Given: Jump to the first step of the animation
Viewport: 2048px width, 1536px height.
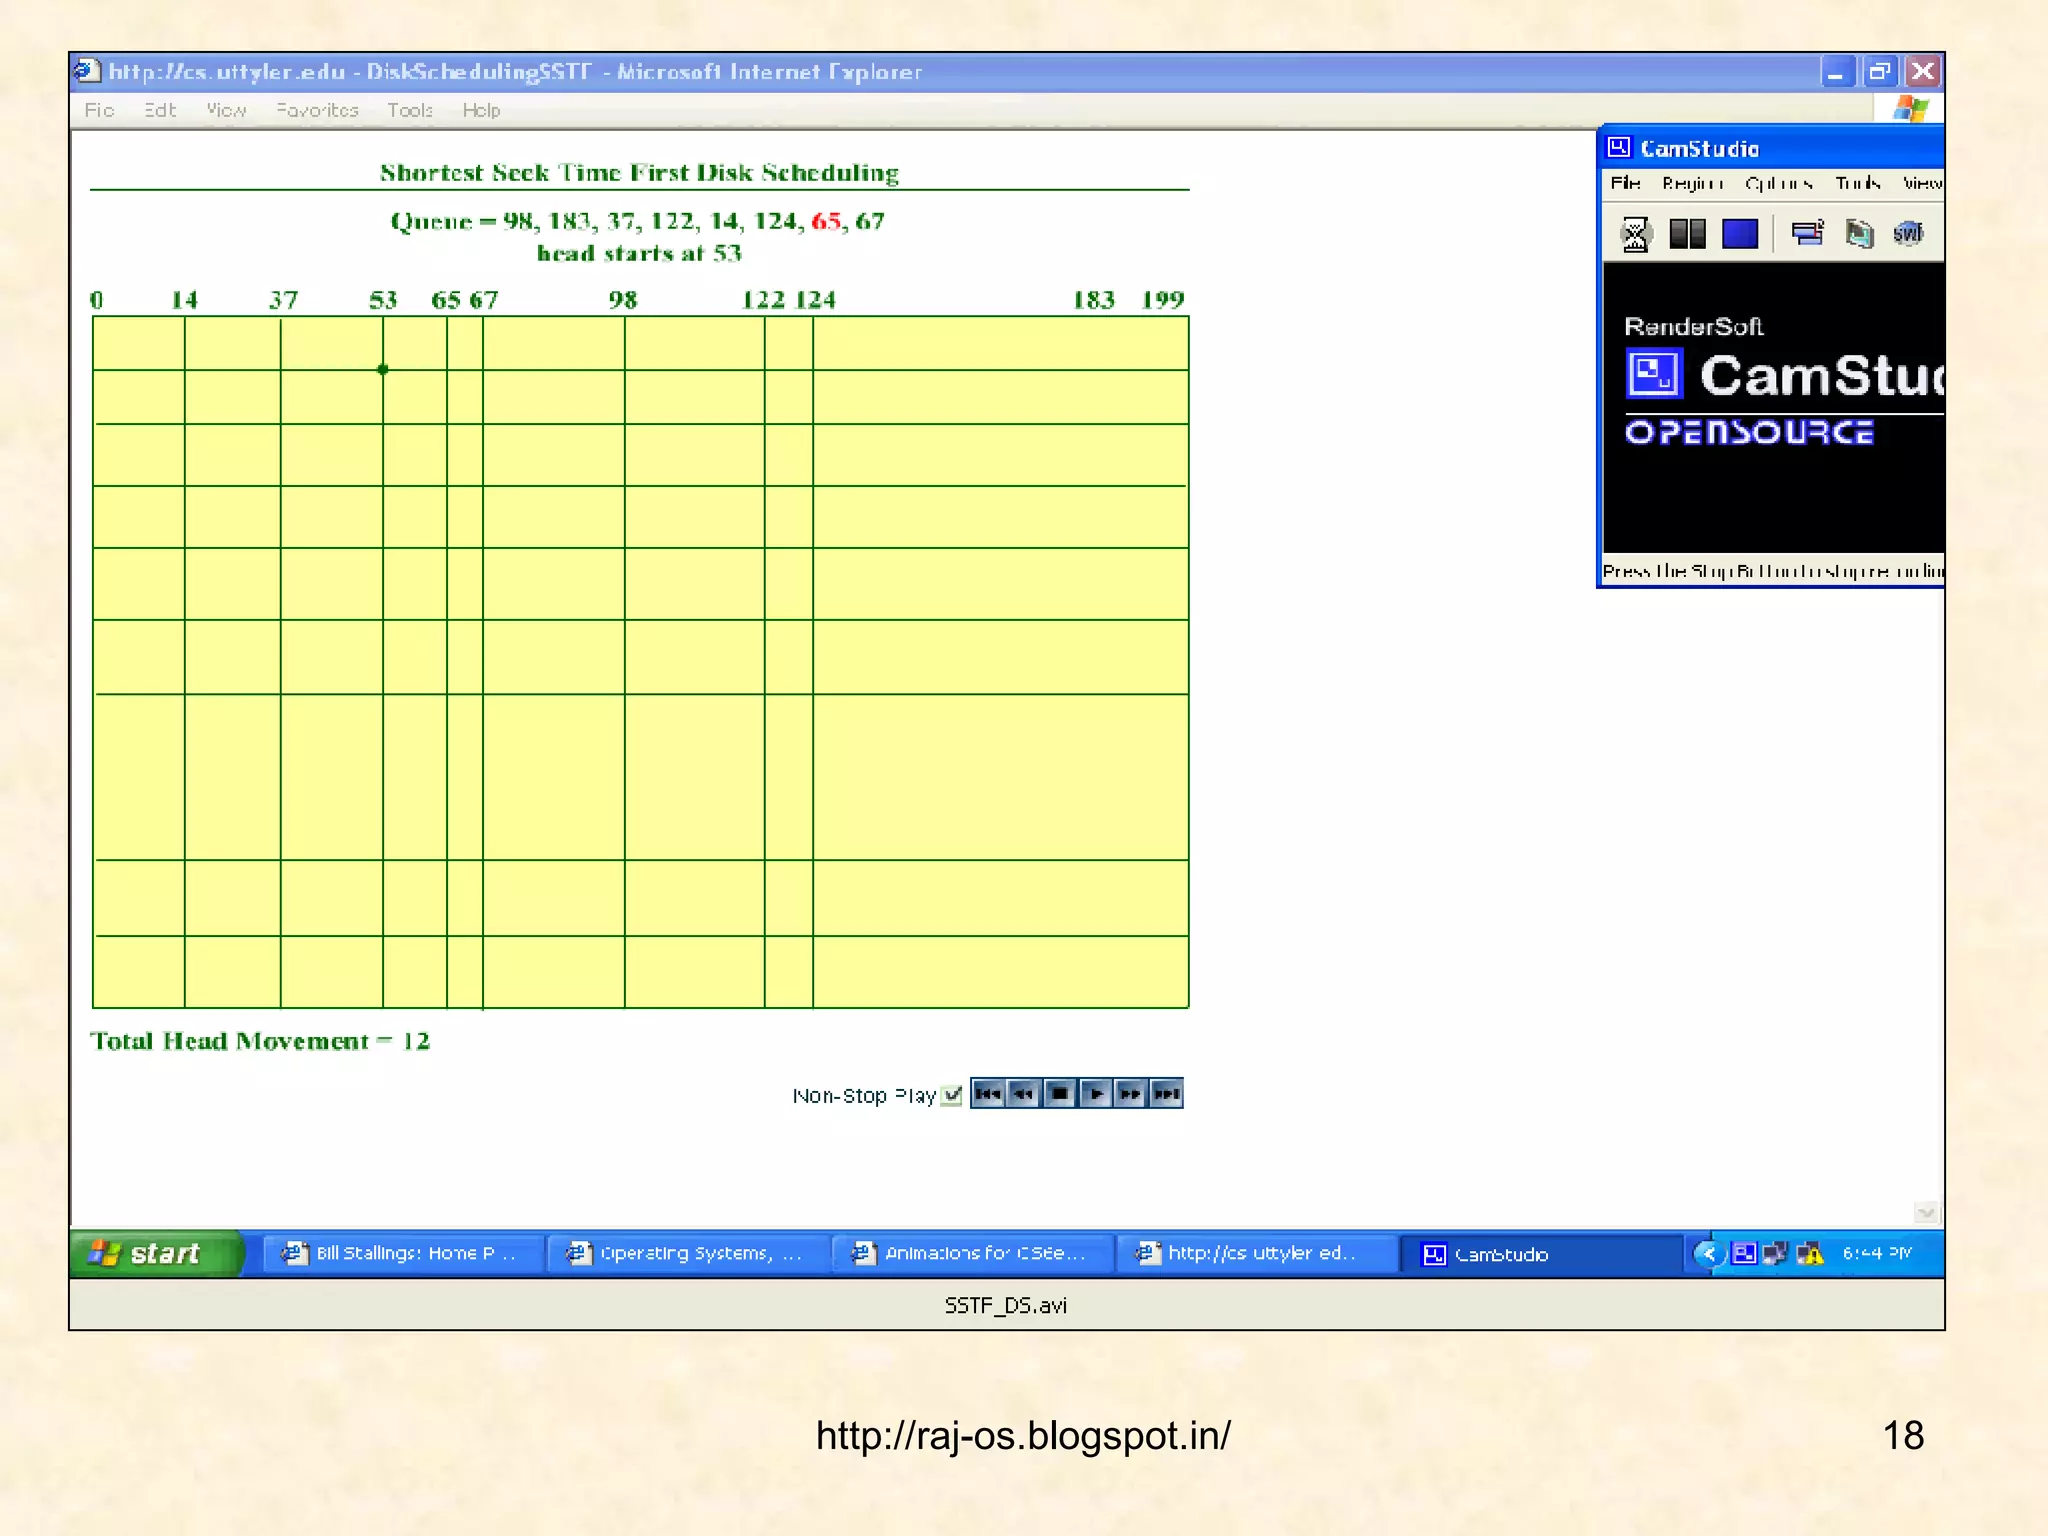Looking at the screenshot, I should [x=987, y=1094].
